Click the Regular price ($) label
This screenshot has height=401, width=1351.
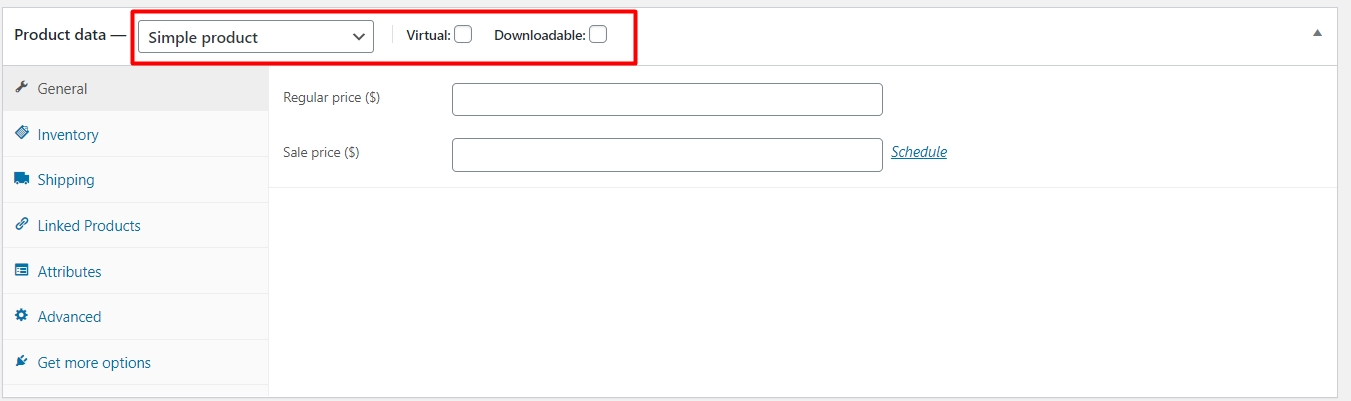coord(331,98)
